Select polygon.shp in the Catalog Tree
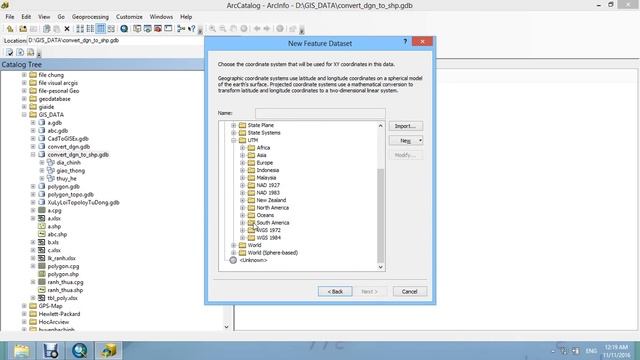This screenshot has width=640, height=360. click(63, 274)
